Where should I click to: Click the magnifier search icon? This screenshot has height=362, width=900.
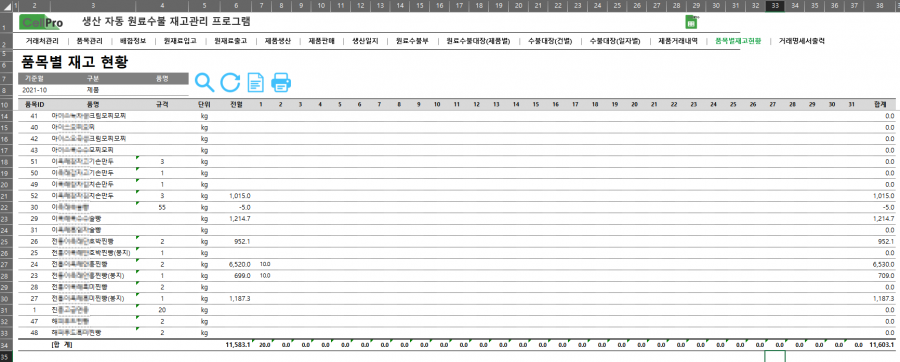[x=204, y=83]
